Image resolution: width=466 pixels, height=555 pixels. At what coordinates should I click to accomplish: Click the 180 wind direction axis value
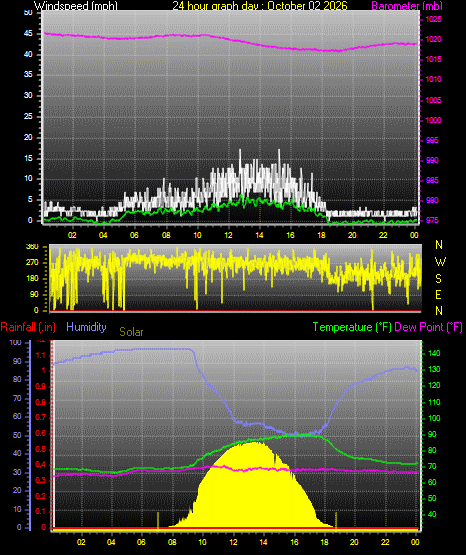[33, 279]
